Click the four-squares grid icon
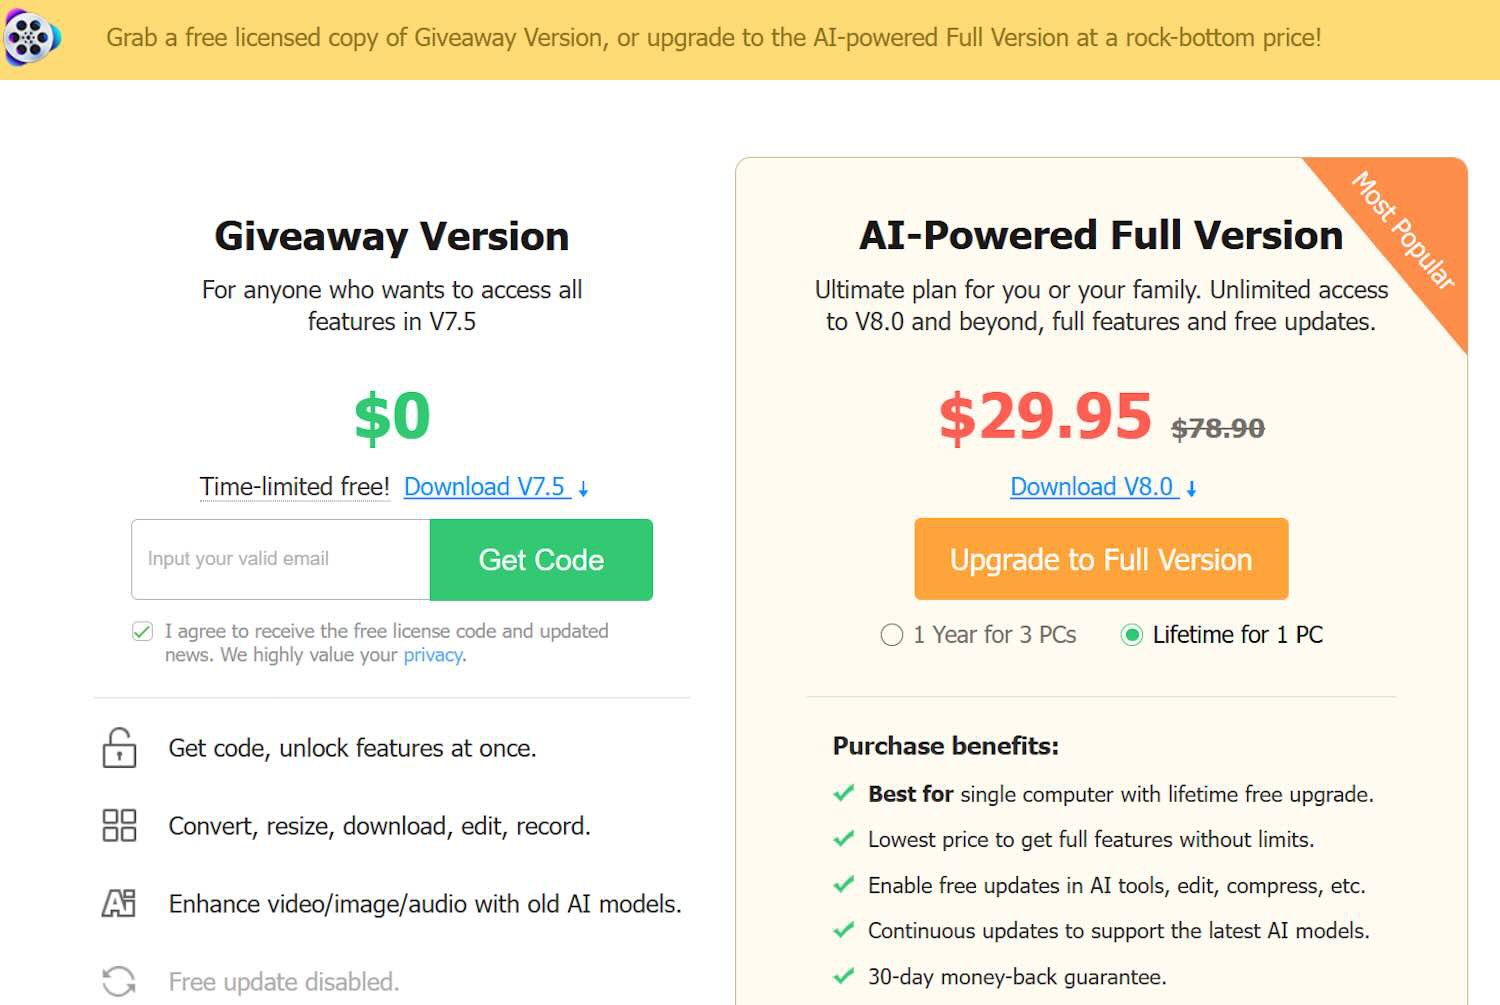Image resolution: width=1500 pixels, height=1005 pixels. click(x=119, y=825)
